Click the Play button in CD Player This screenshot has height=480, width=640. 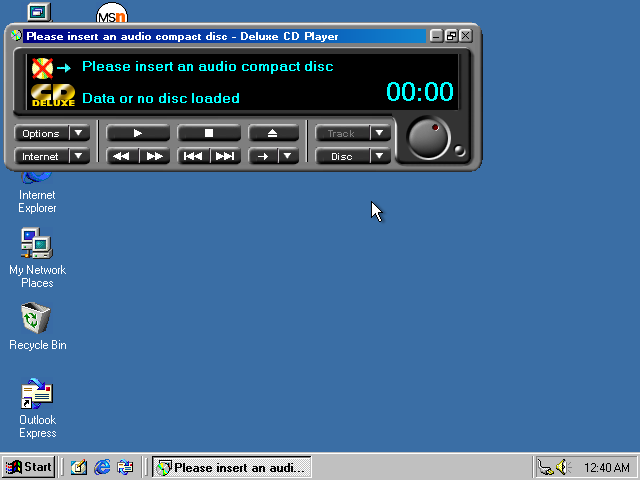coord(138,133)
